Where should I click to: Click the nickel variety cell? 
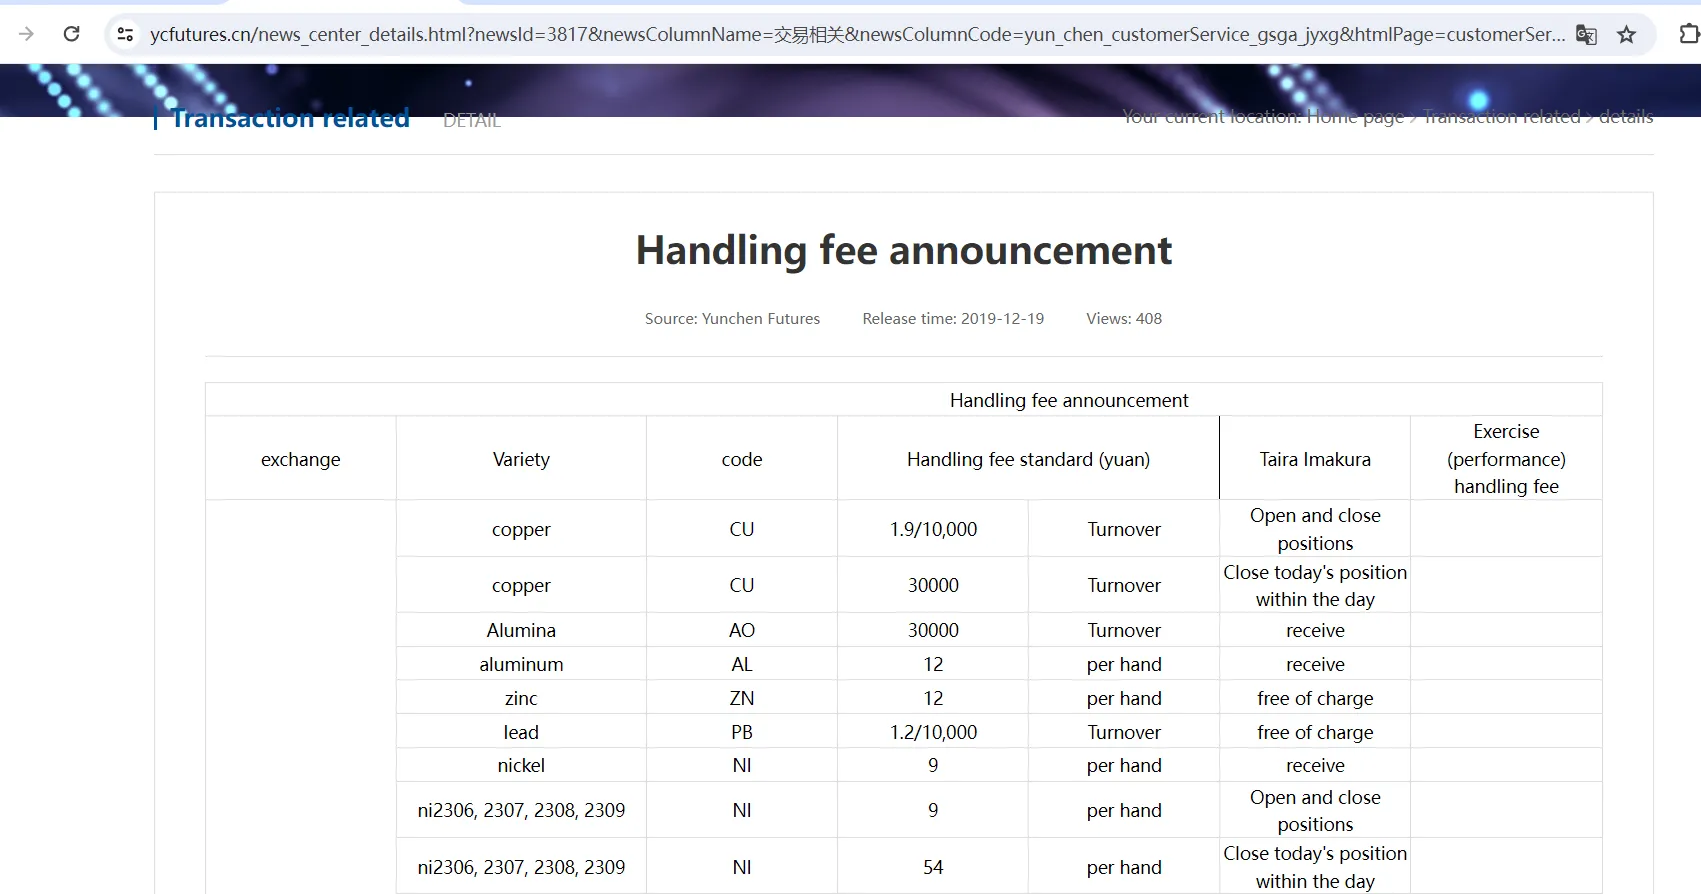tap(521, 765)
